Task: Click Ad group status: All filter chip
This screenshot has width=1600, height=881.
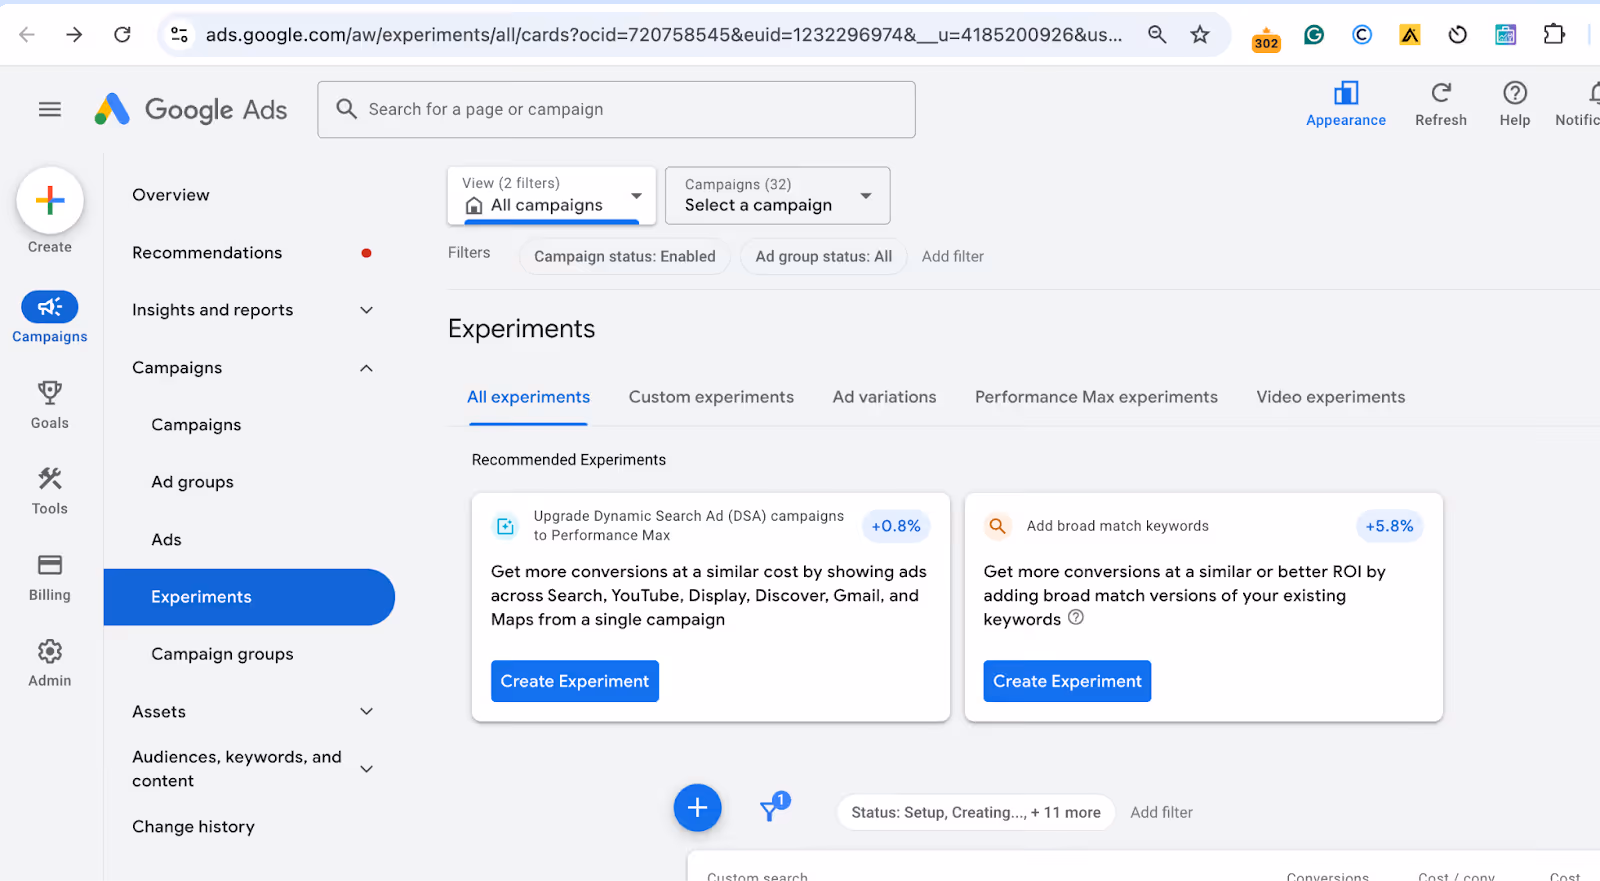Action: (x=824, y=256)
